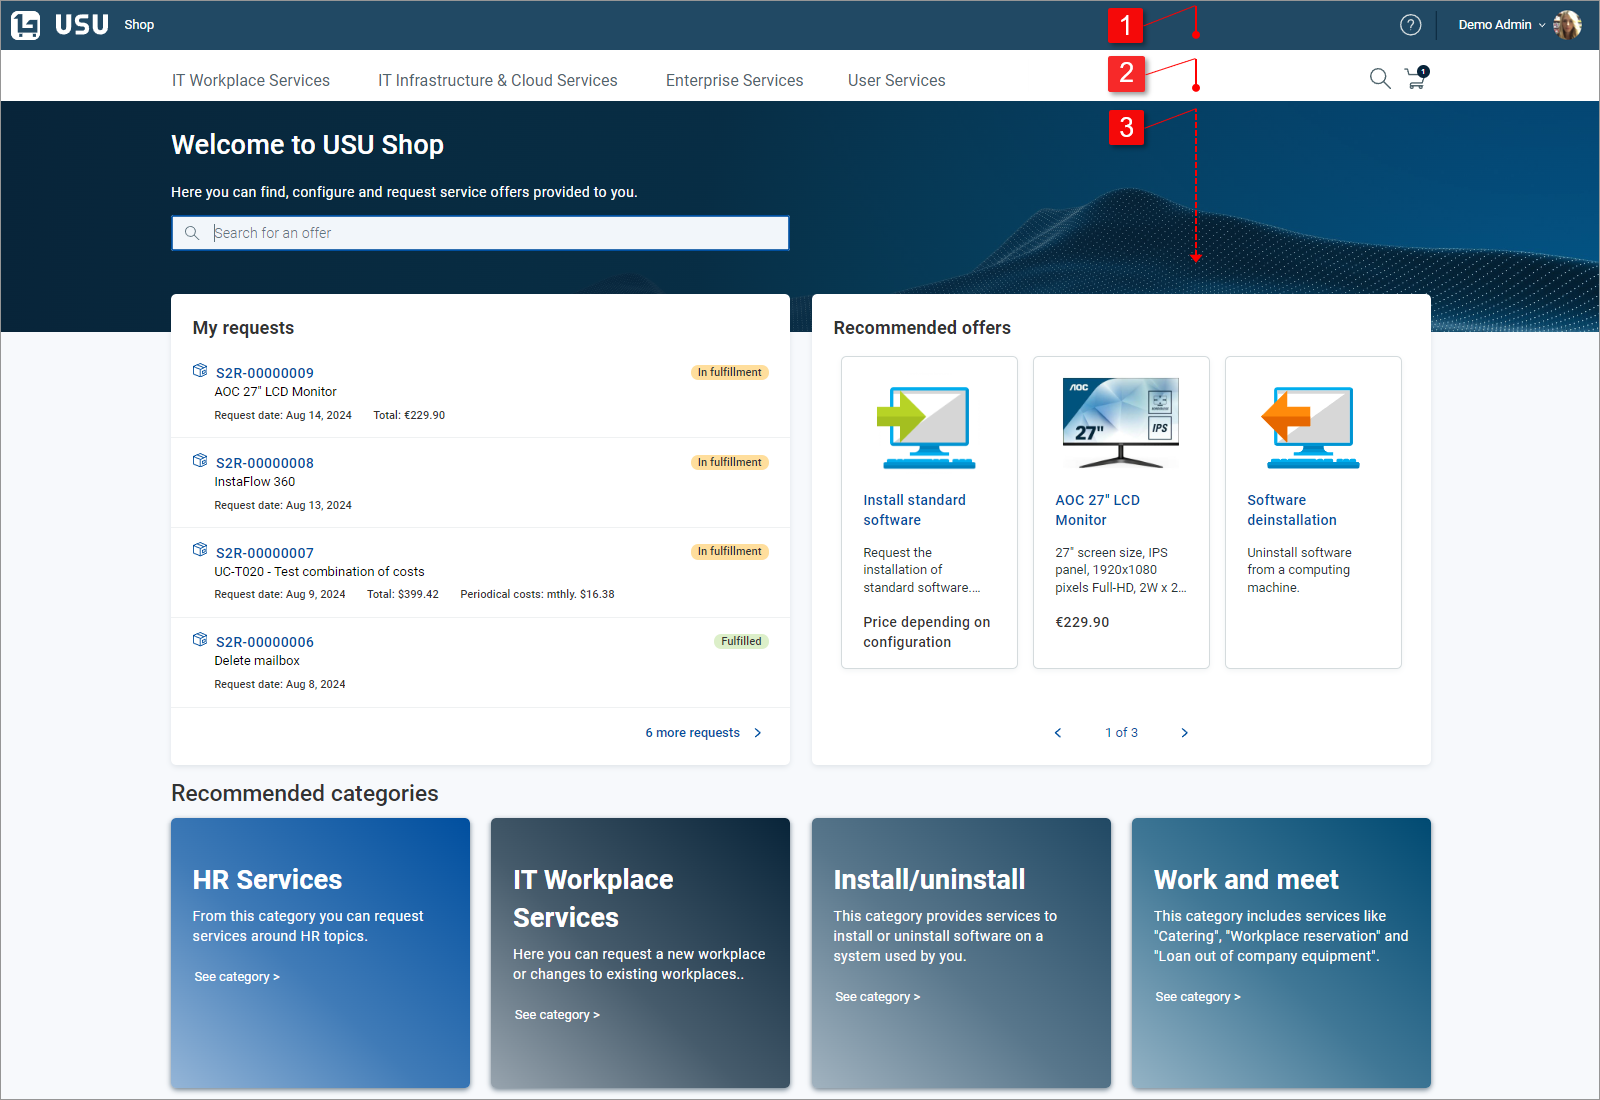Open IT Infrastructure & Cloud Services menu
1600x1100 pixels.
tap(497, 80)
